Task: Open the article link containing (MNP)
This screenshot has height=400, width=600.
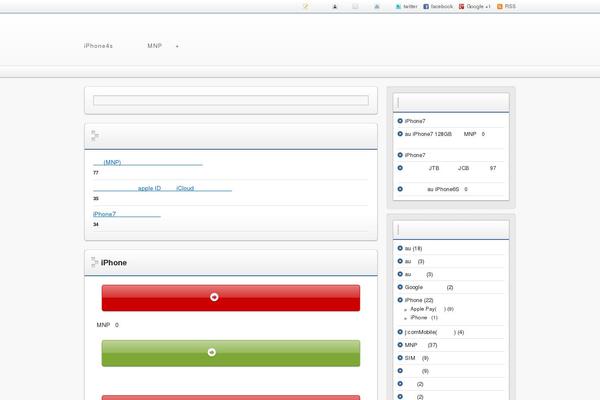Action: click(148, 163)
